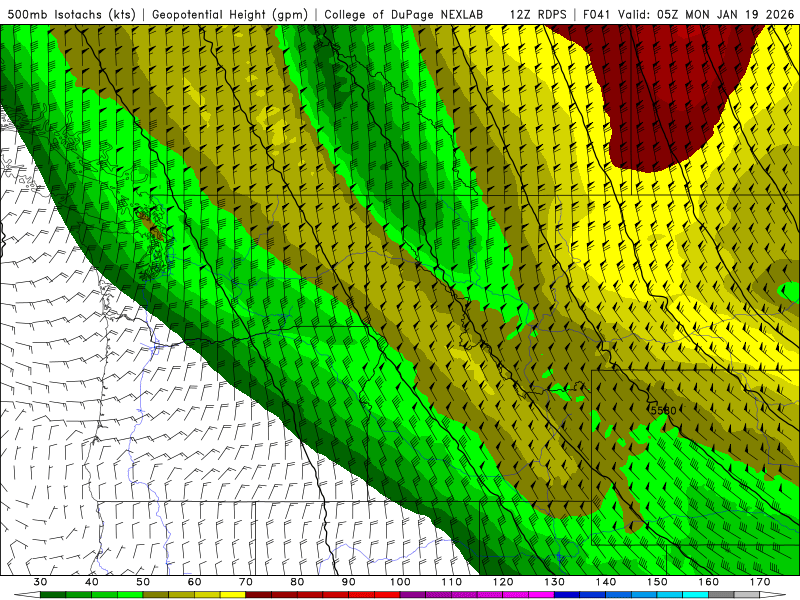Click the '30' label on the color scale
This screenshot has height=600, width=800.
(x=40, y=582)
